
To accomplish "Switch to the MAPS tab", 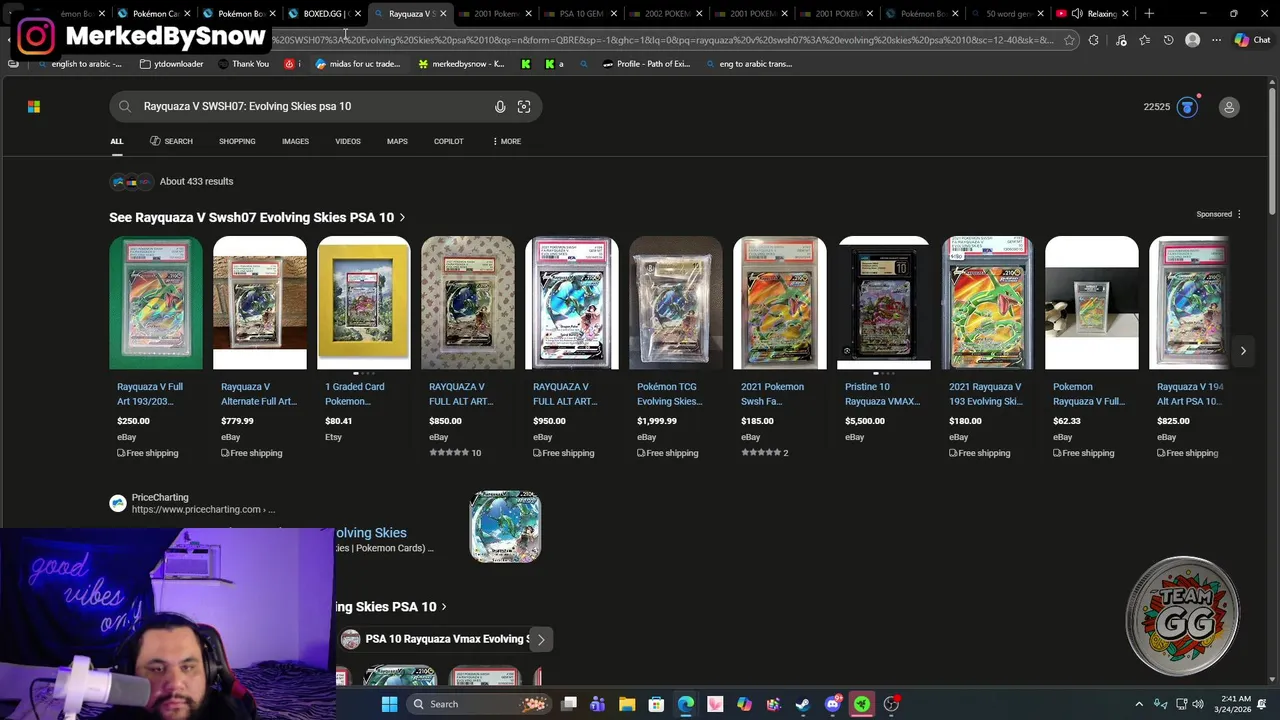I will (397, 141).
